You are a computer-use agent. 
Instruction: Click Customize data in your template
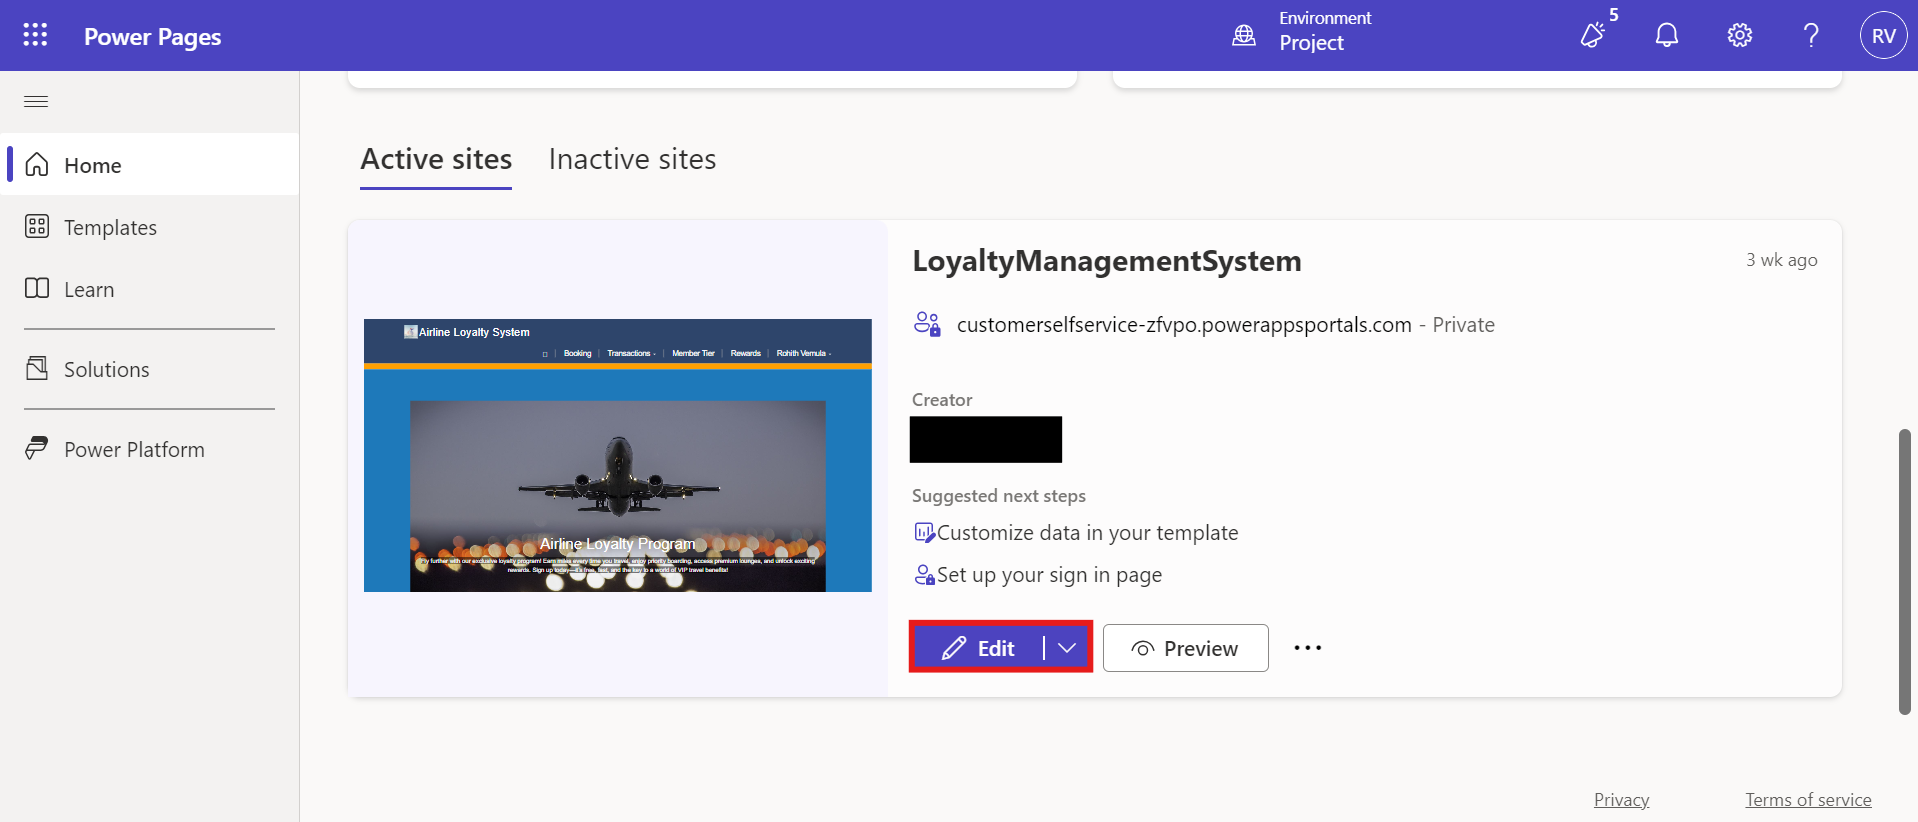click(x=1087, y=533)
